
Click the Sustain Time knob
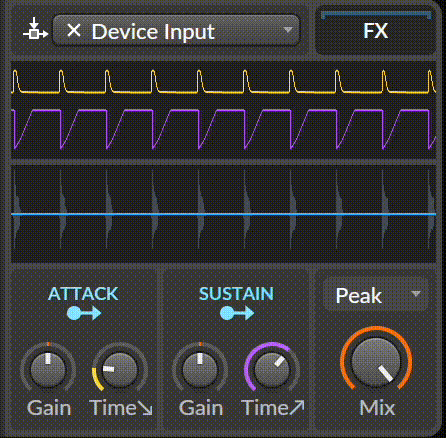(272, 368)
